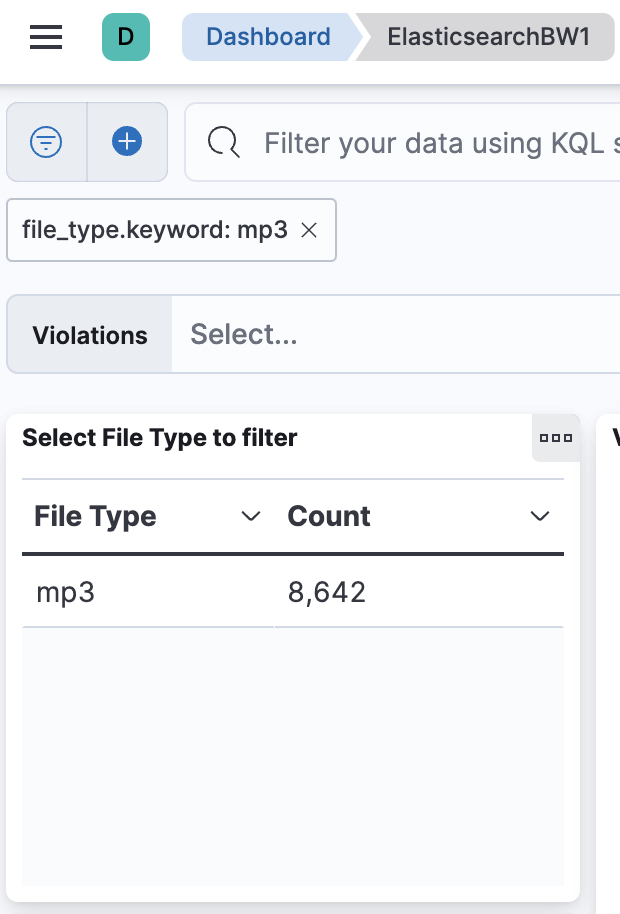Click the search magnifier icon
The image size is (620, 914).
click(223, 143)
